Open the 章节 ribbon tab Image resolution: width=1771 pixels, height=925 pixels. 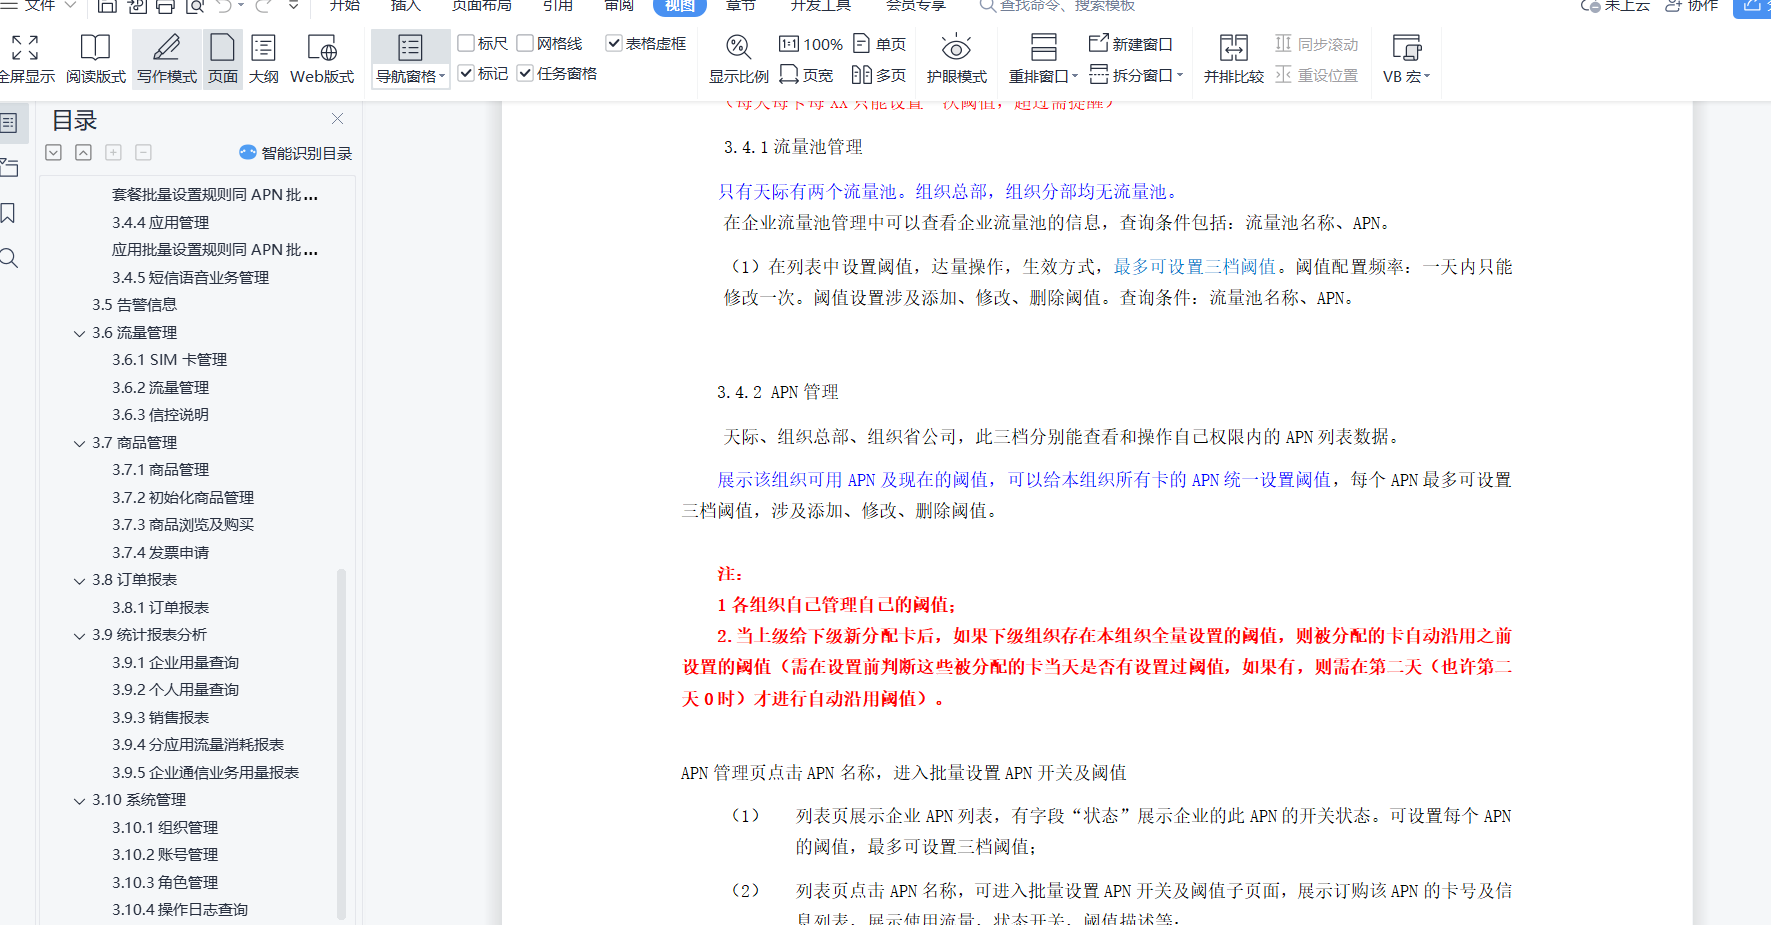[741, 6]
